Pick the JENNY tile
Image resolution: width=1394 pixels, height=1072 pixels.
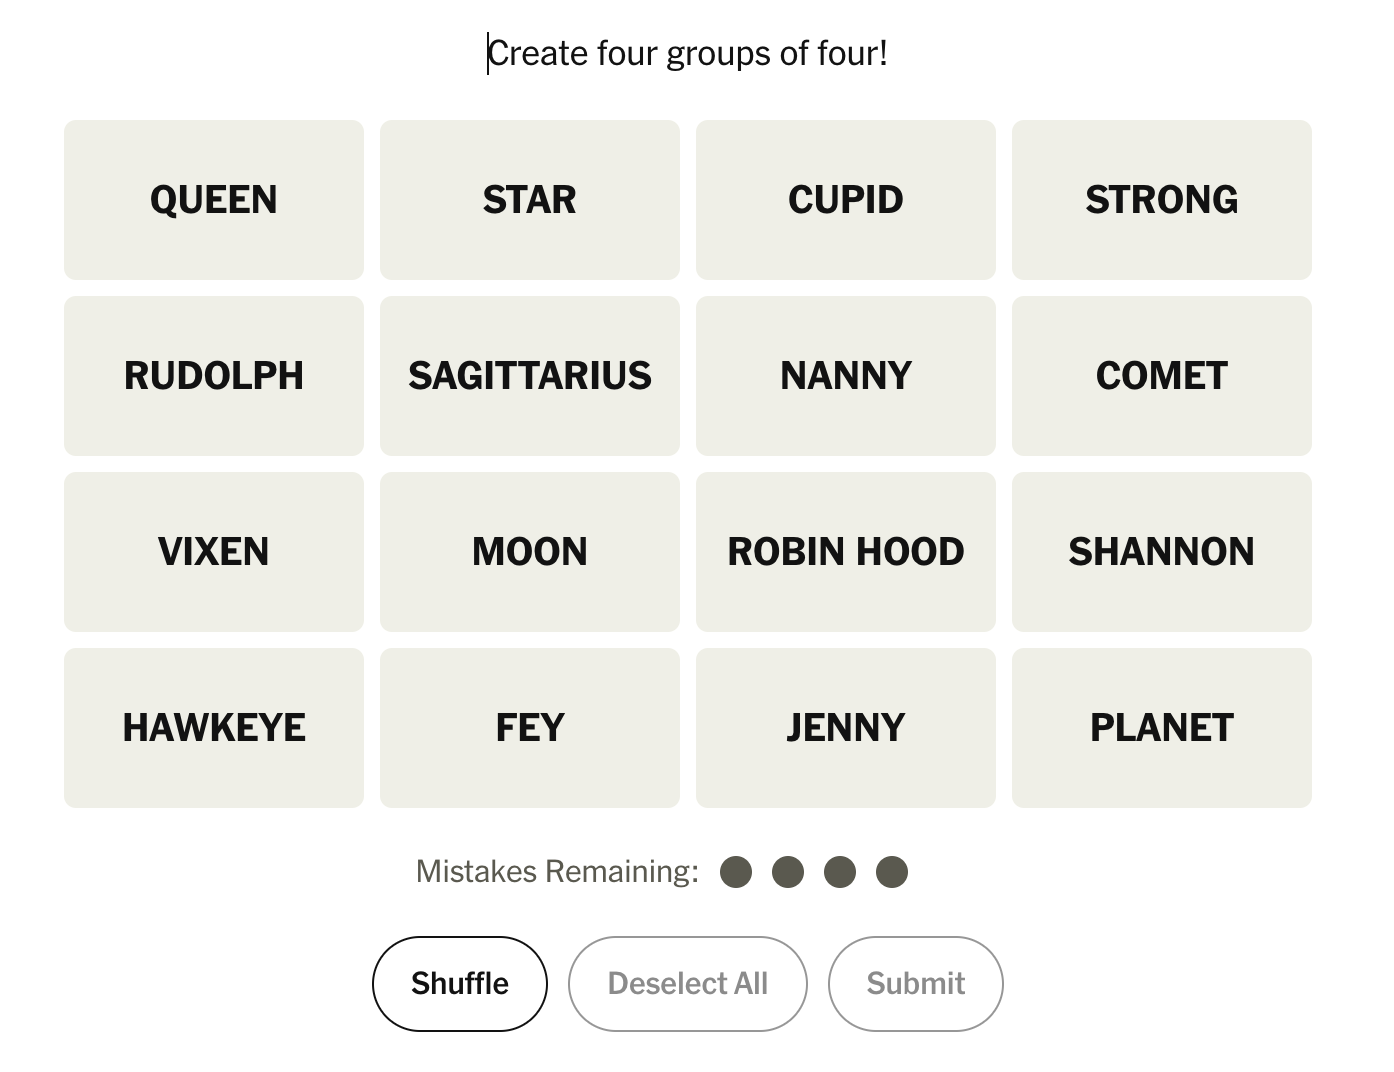[846, 728]
